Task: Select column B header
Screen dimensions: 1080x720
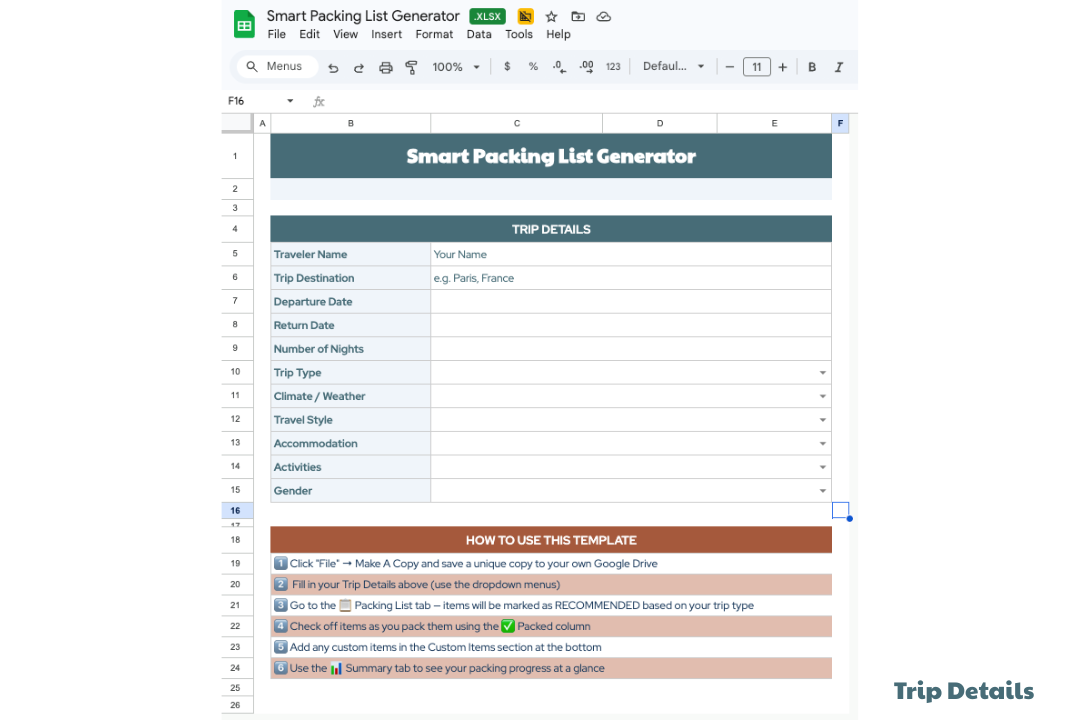Action: click(x=351, y=123)
